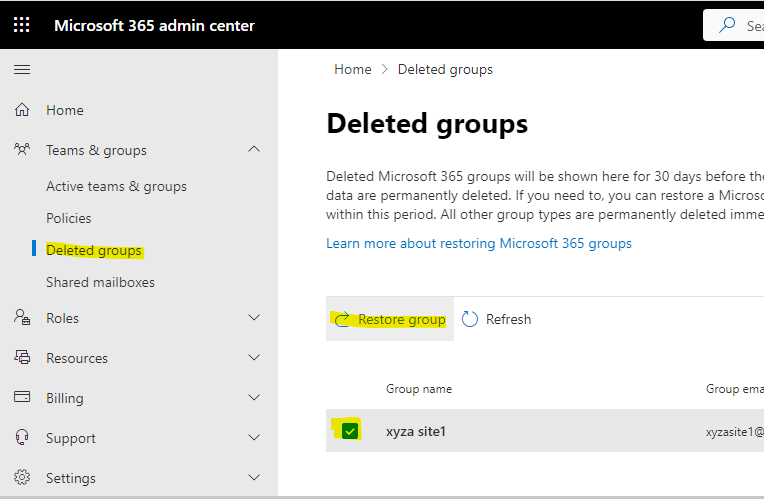
Task: Click the Teams & groups people icon
Action: tap(22, 150)
